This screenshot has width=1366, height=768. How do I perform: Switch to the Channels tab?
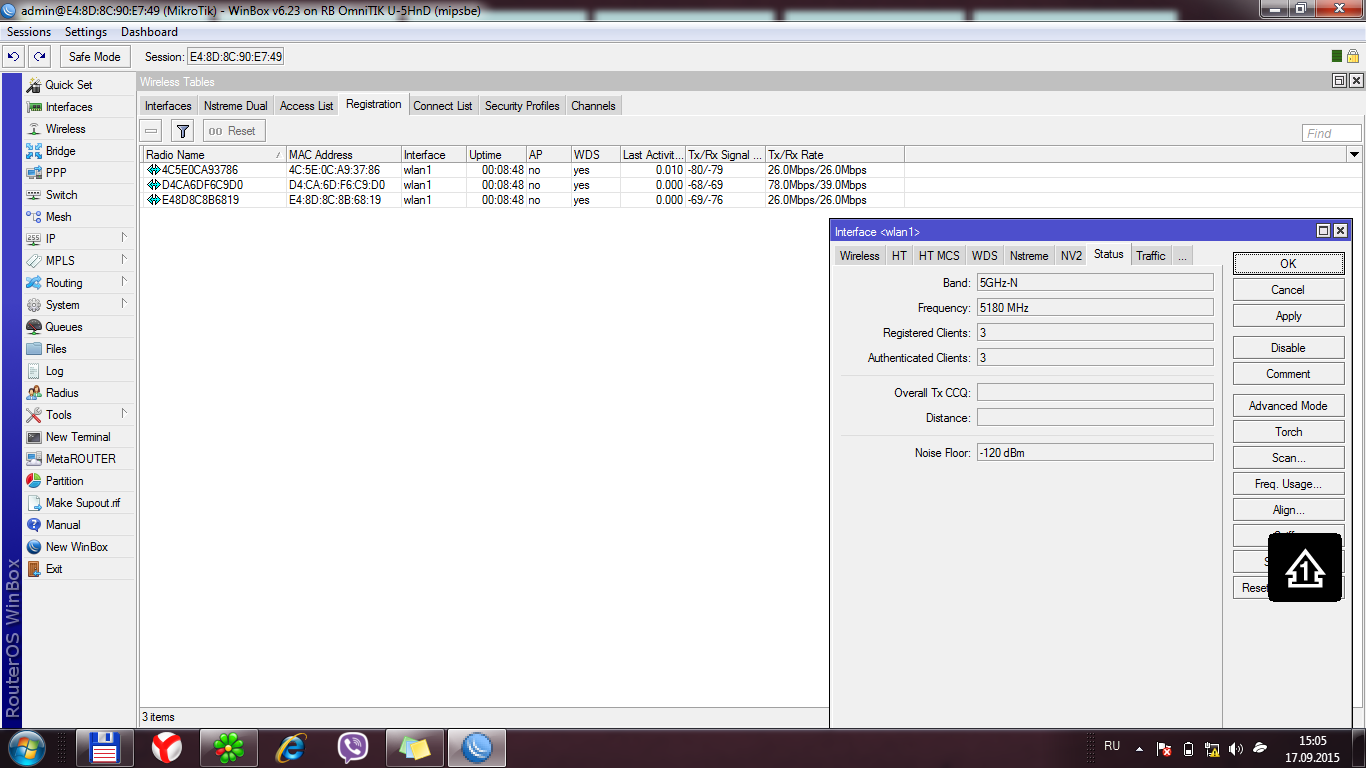(594, 106)
